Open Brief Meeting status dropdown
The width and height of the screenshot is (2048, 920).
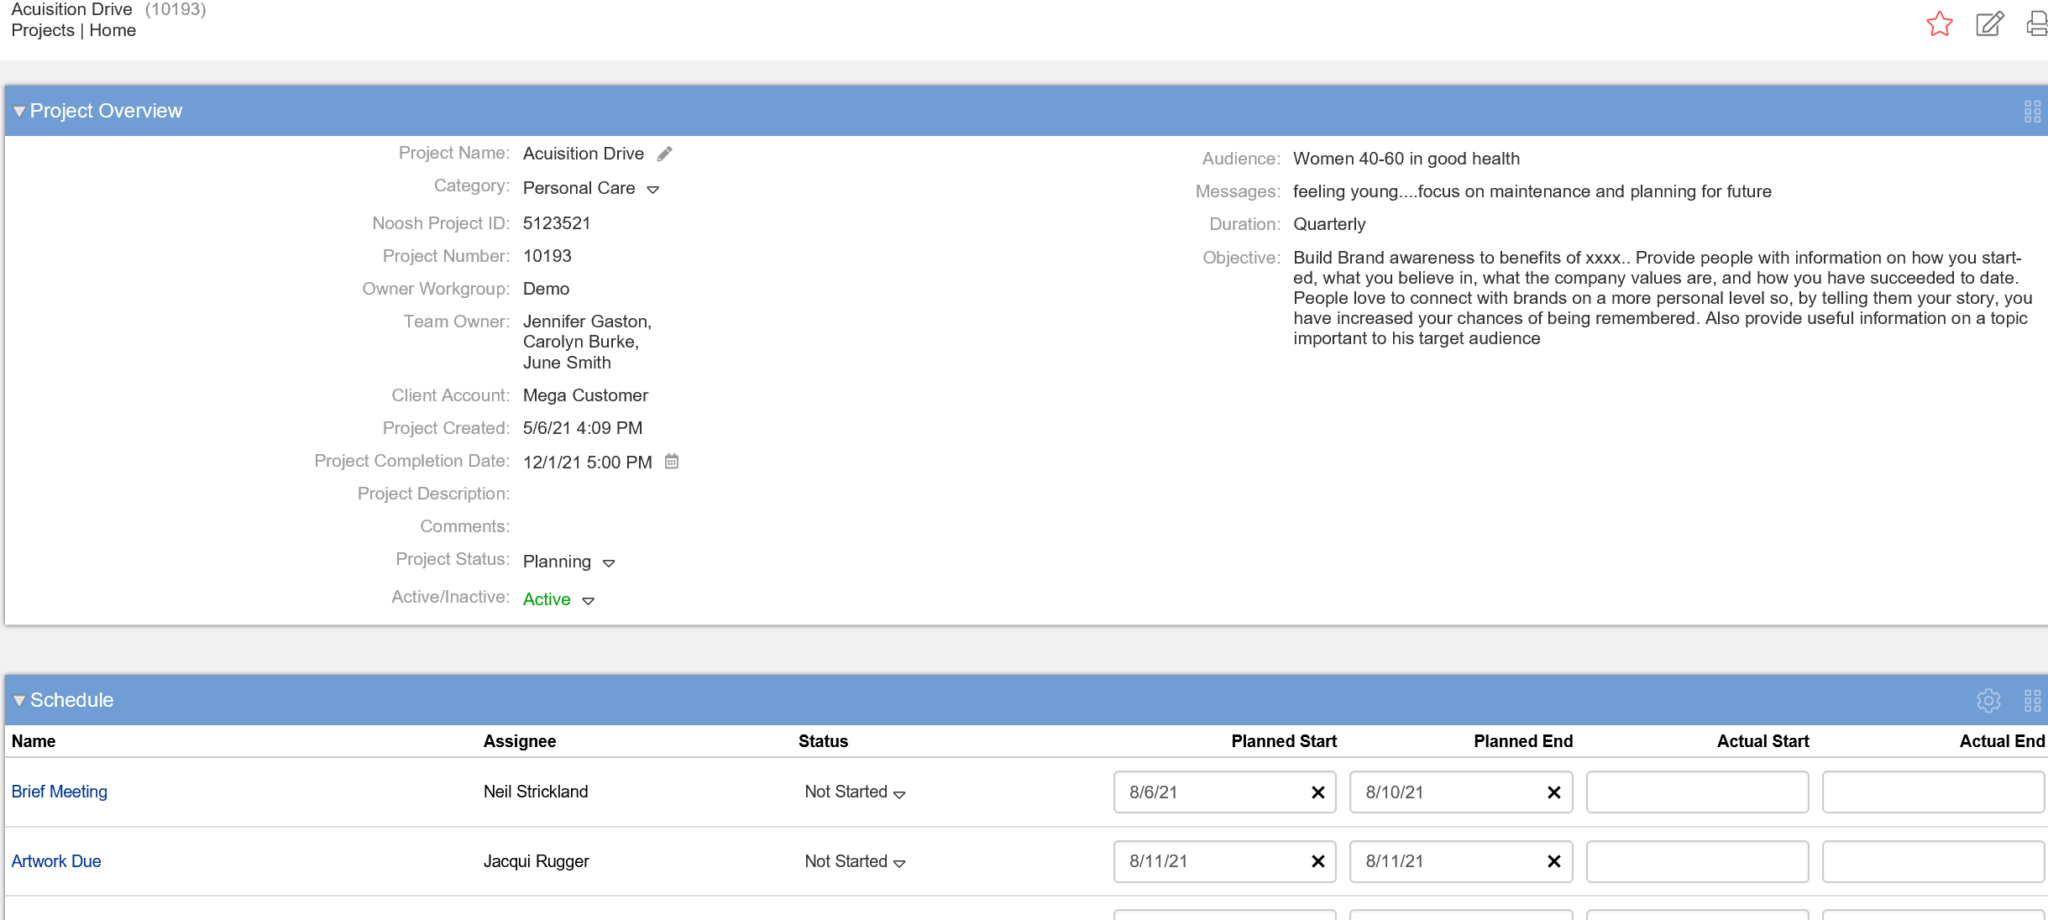pyautogui.click(x=899, y=794)
